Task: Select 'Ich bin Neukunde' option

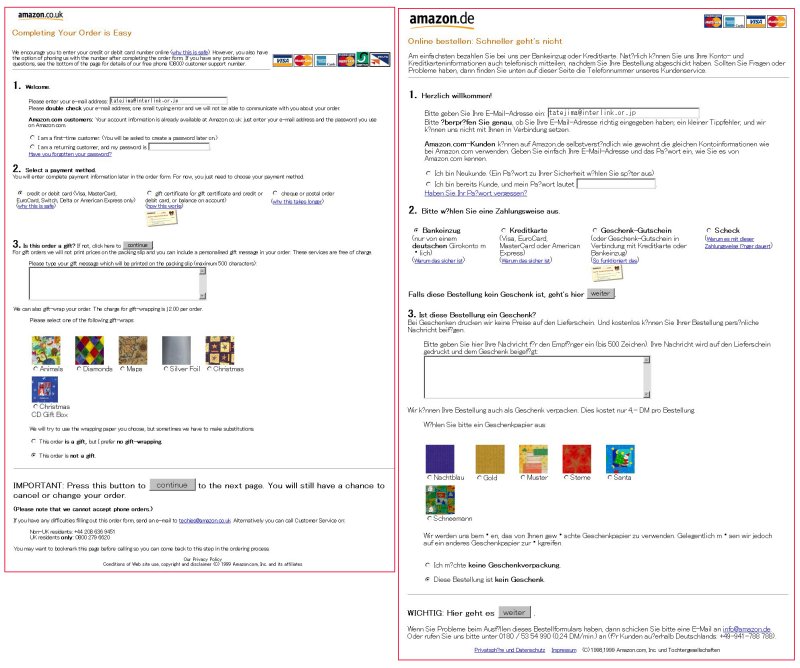Action: click(x=428, y=174)
